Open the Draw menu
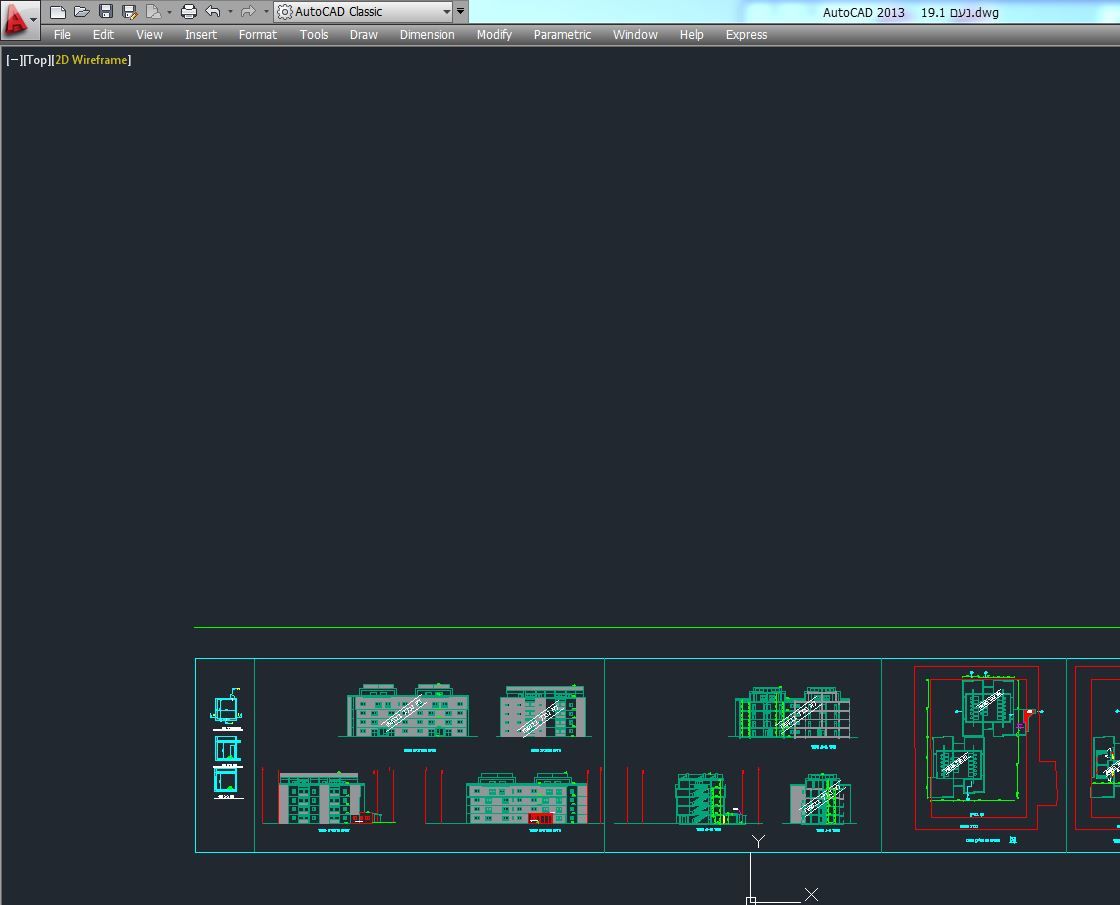The height and width of the screenshot is (905, 1120). pyautogui.click(x=364, y=34)
